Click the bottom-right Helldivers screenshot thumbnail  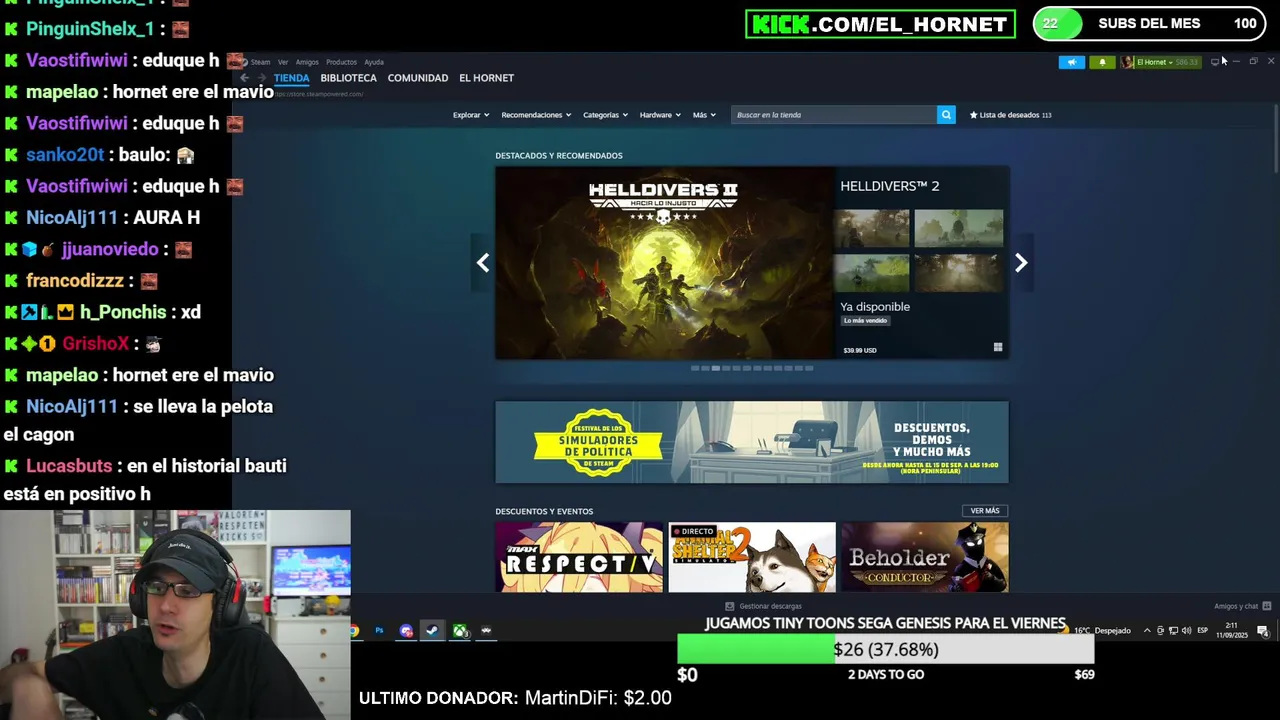(958, 273)
